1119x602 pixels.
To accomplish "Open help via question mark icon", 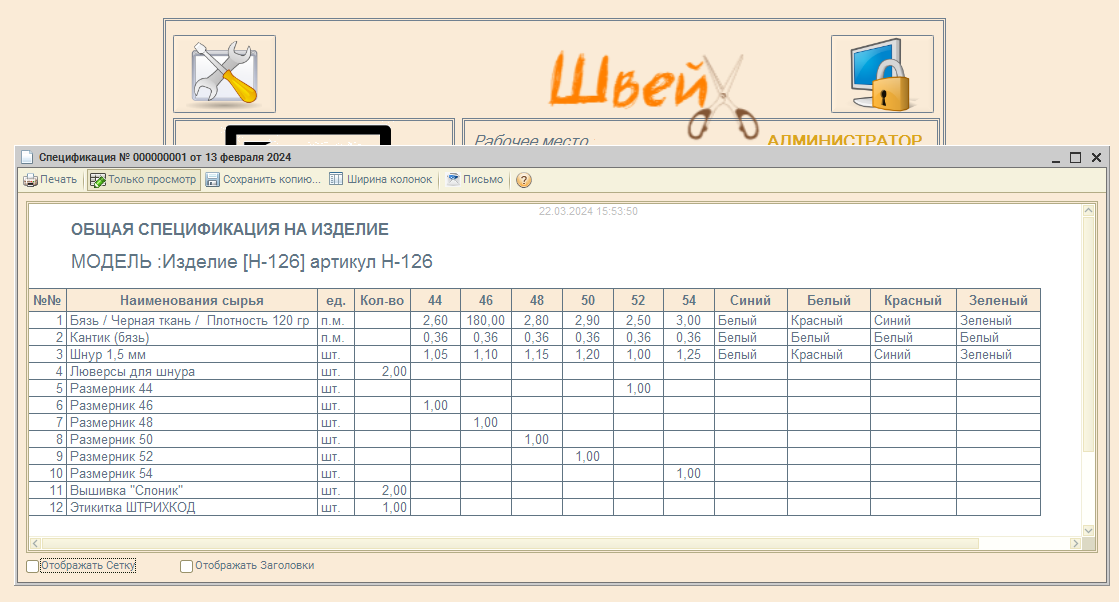I will click(x=524, y=180).
